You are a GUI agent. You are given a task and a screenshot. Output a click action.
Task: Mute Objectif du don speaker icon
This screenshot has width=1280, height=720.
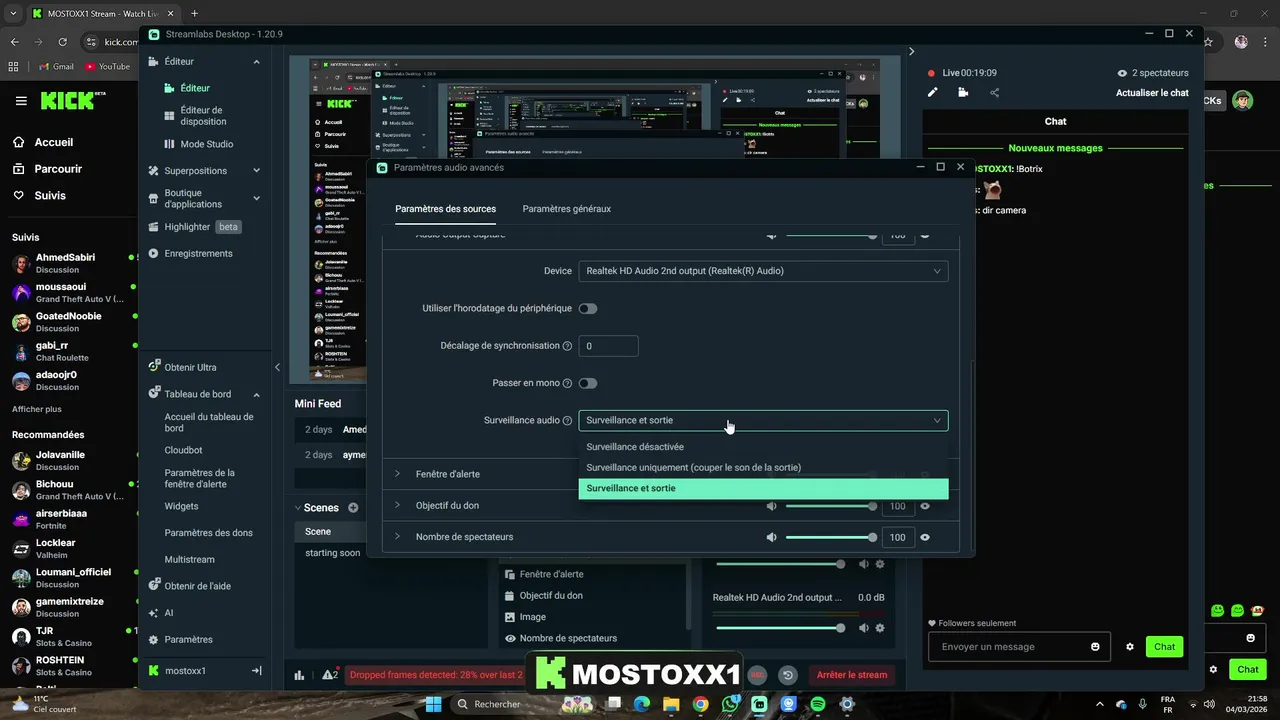(x=771, y=506)
